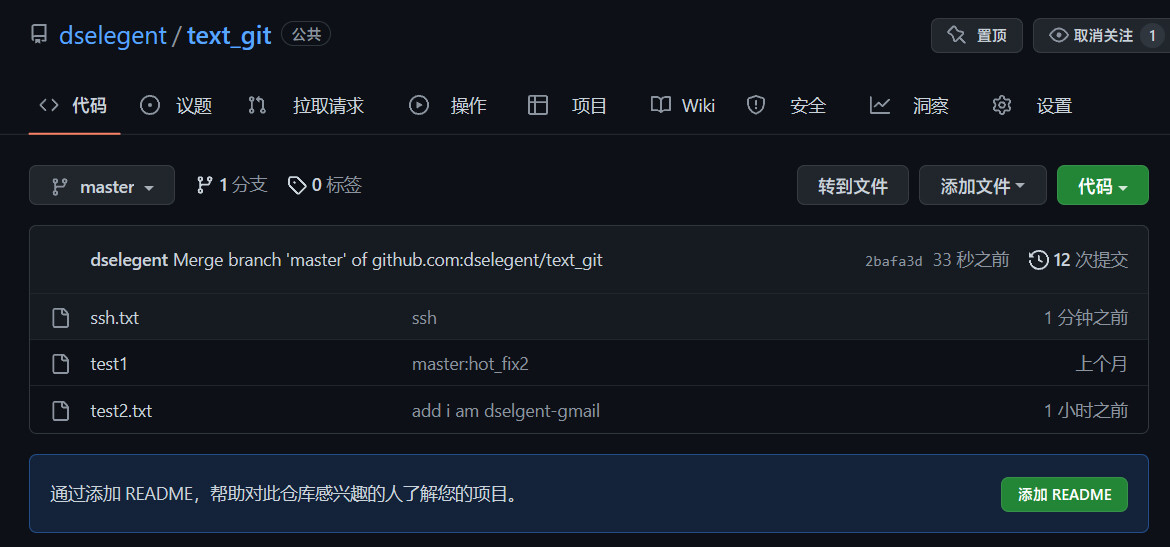Open the test2.txt file
Screen dimensions: 1170x547
pos(121,410)
